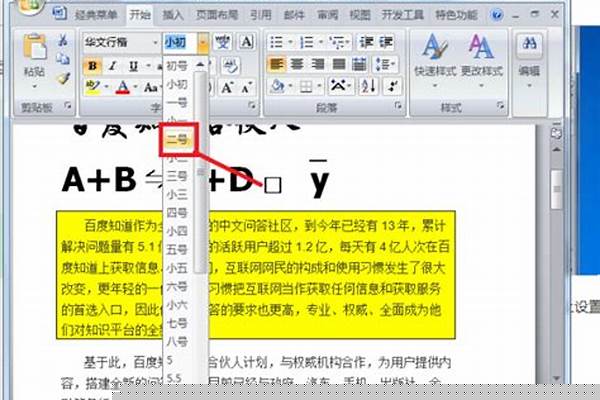
Task: Toggle distributed alignment button
Action: [x=359, y=65]
